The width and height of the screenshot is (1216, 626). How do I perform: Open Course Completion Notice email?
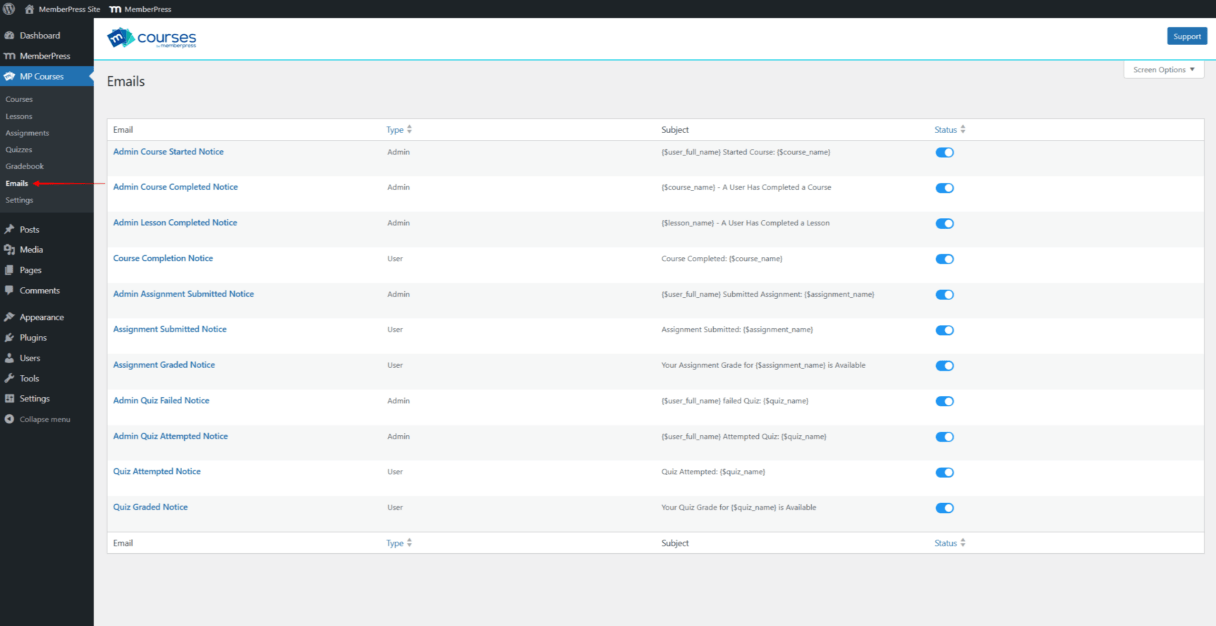click(163, 258)
